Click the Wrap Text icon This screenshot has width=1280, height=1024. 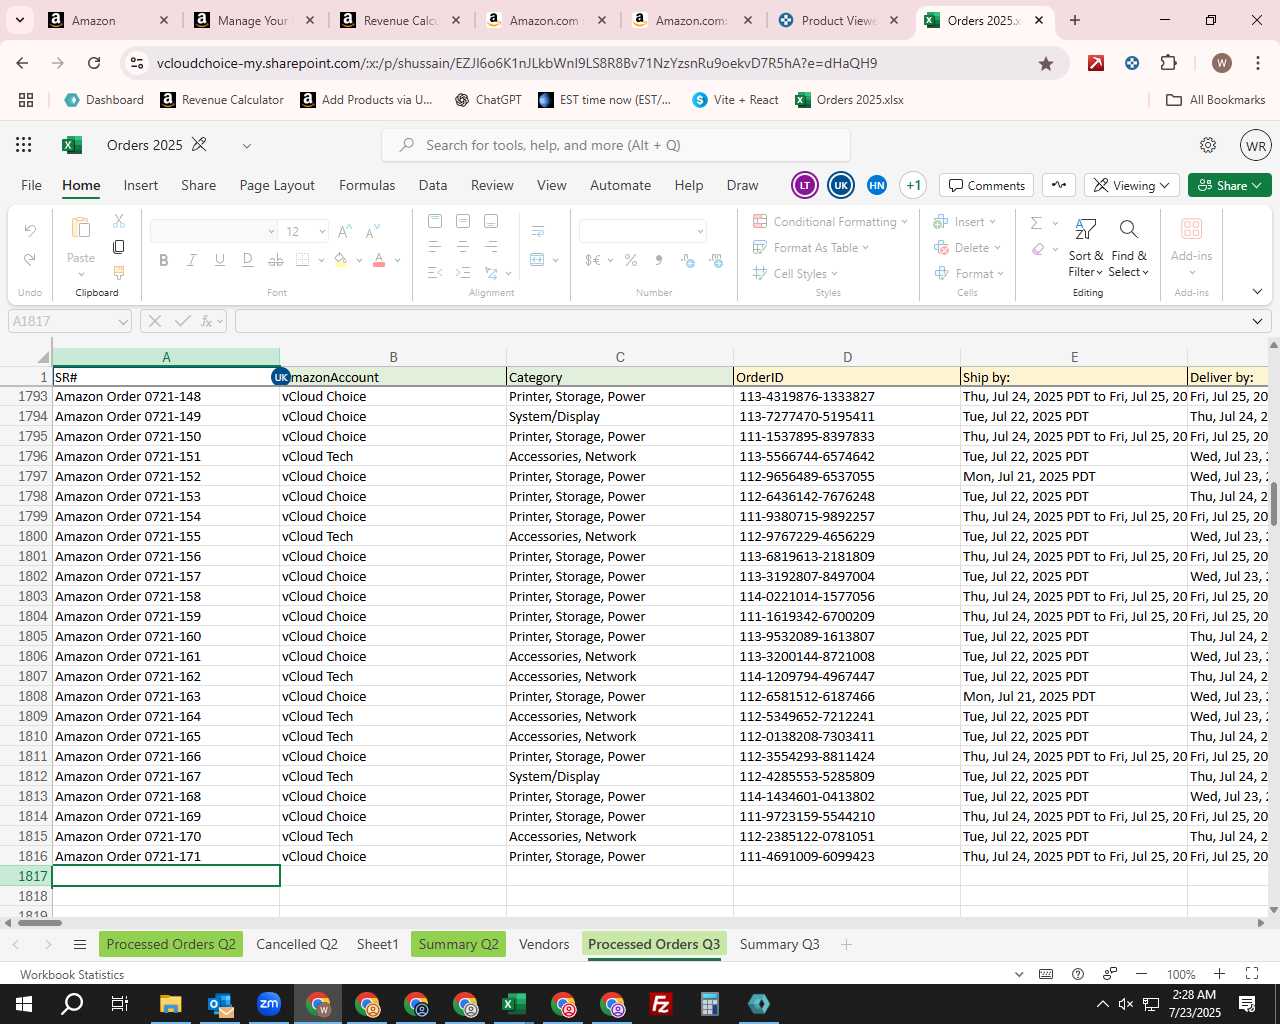click(x=538, y=231)
